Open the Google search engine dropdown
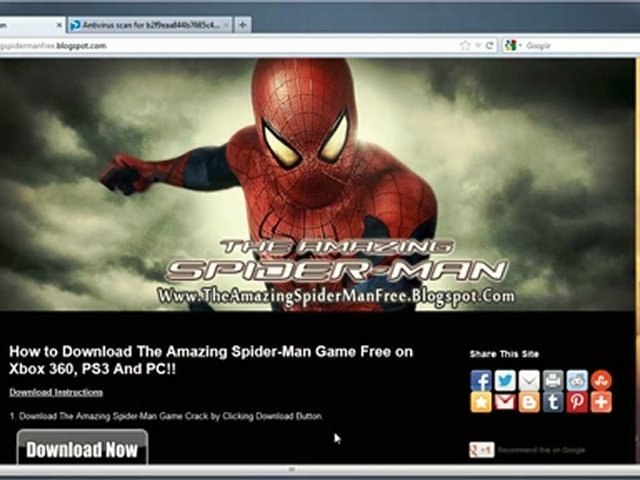This screenshot has height=480, width=640. [x=513, y=45]
